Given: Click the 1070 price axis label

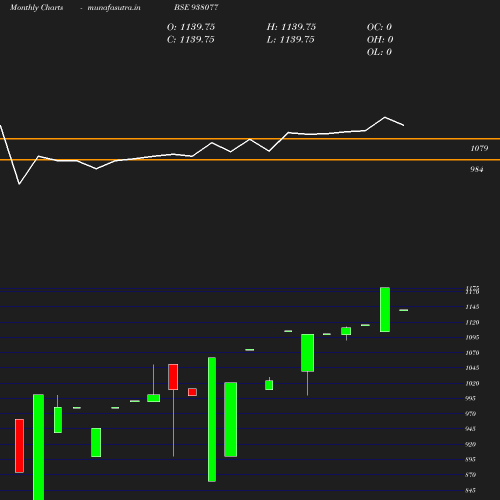Looking at the screenshot, I should click(x=472, y=353).
